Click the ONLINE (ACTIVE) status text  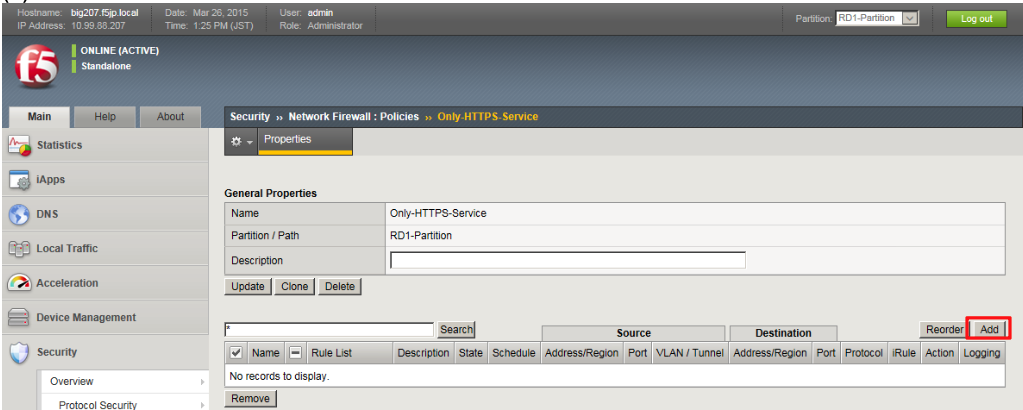point(119,50)
